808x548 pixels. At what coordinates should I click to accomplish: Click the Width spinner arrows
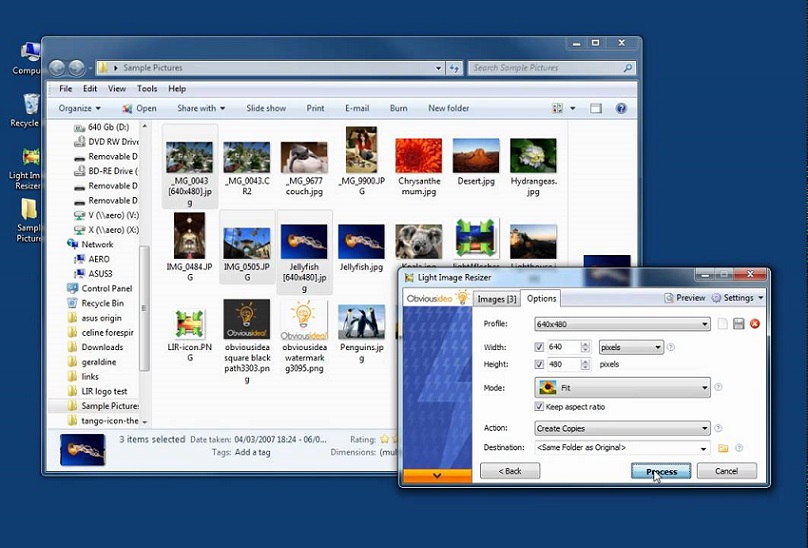585,347
